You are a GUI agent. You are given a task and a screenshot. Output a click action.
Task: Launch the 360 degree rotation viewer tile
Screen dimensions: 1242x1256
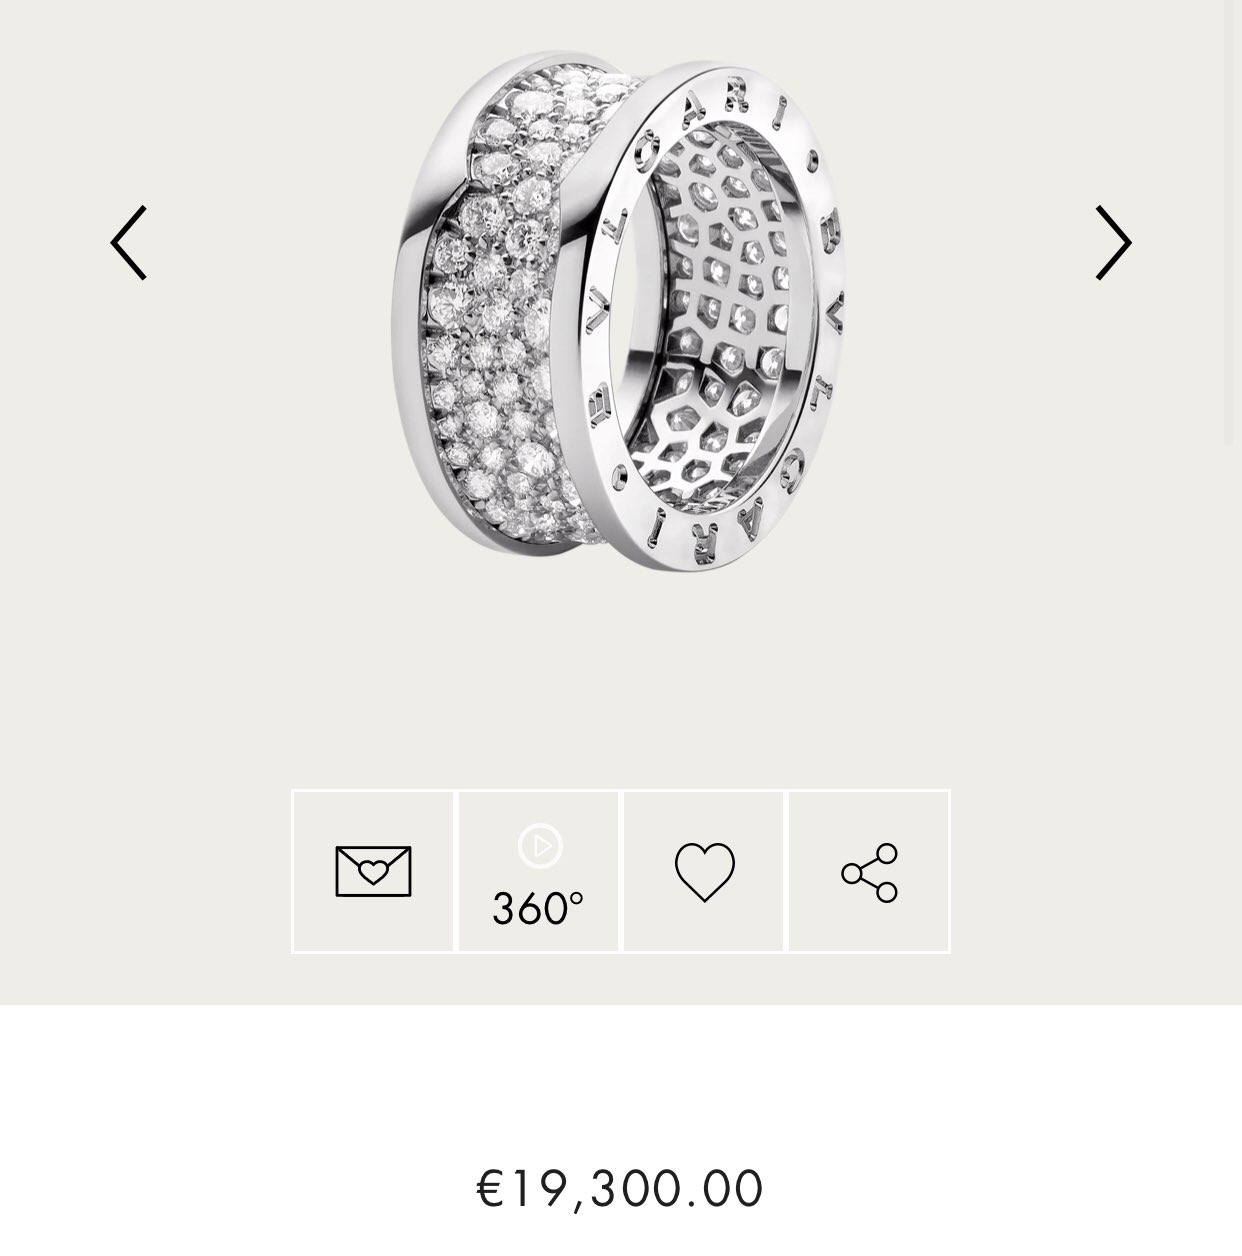point(539,871)
